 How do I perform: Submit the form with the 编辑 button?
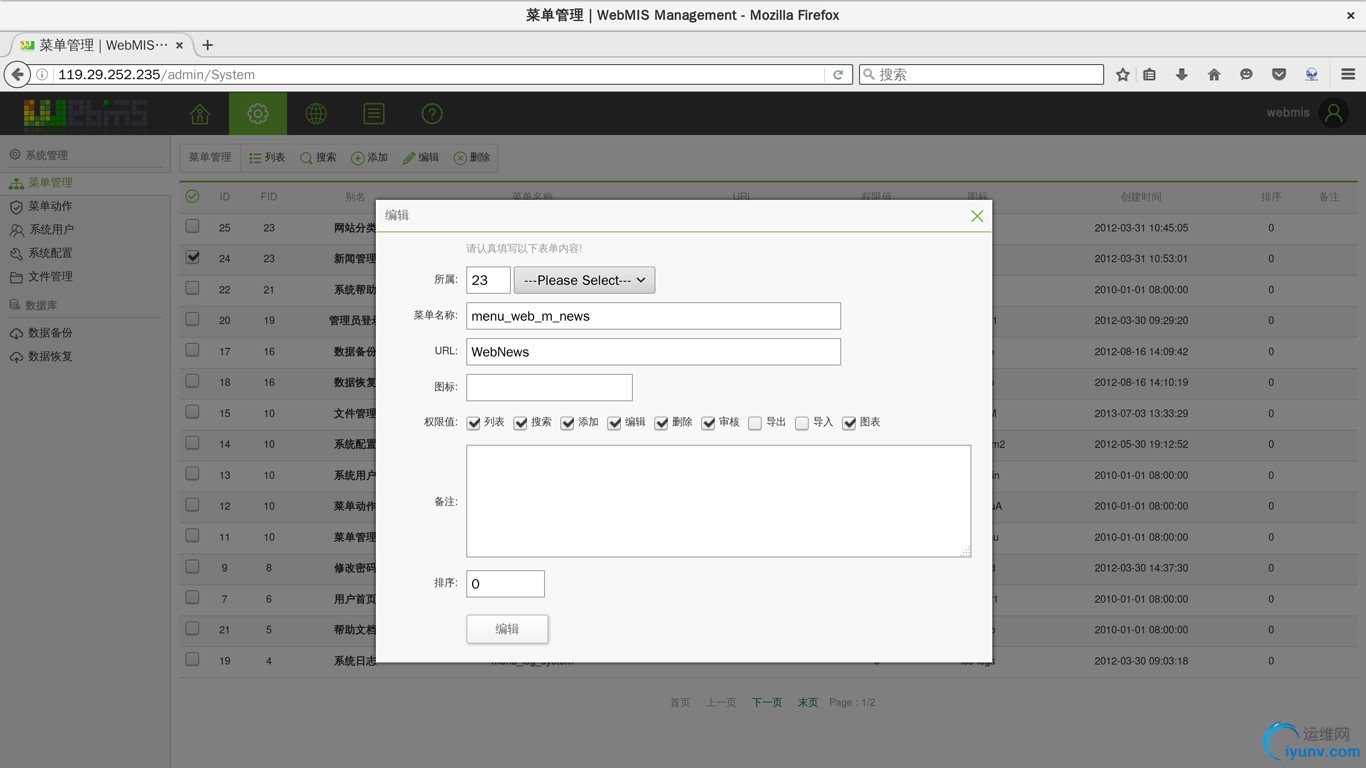tap(507, 629)
